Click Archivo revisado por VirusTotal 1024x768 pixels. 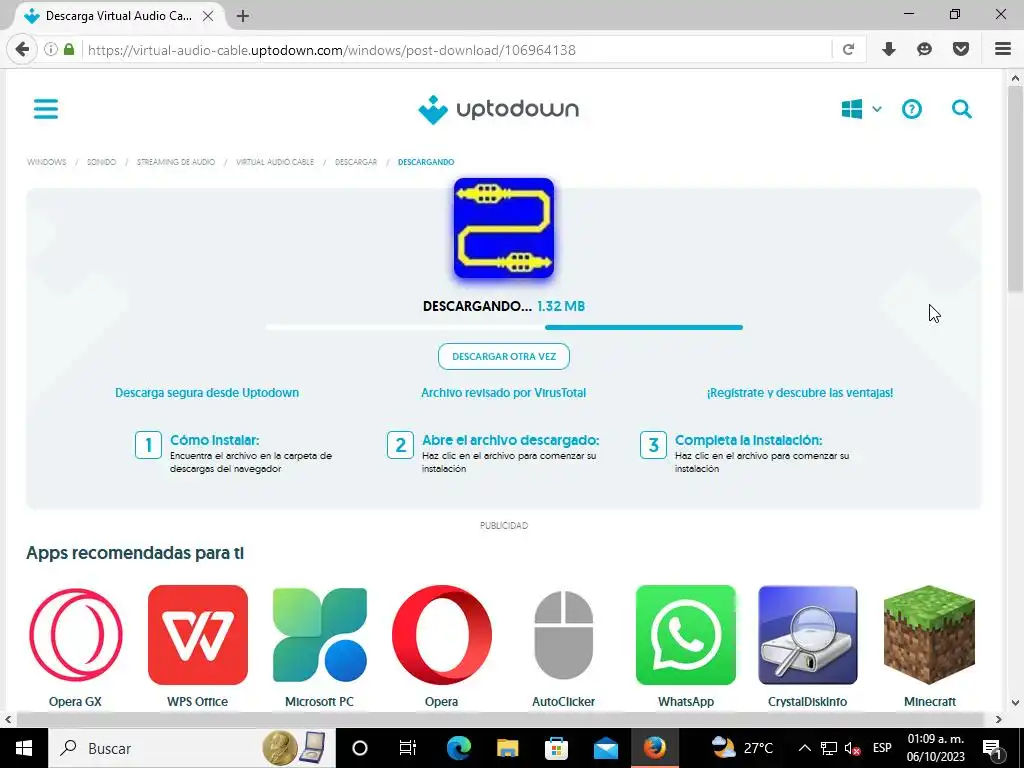coord(504,392)
